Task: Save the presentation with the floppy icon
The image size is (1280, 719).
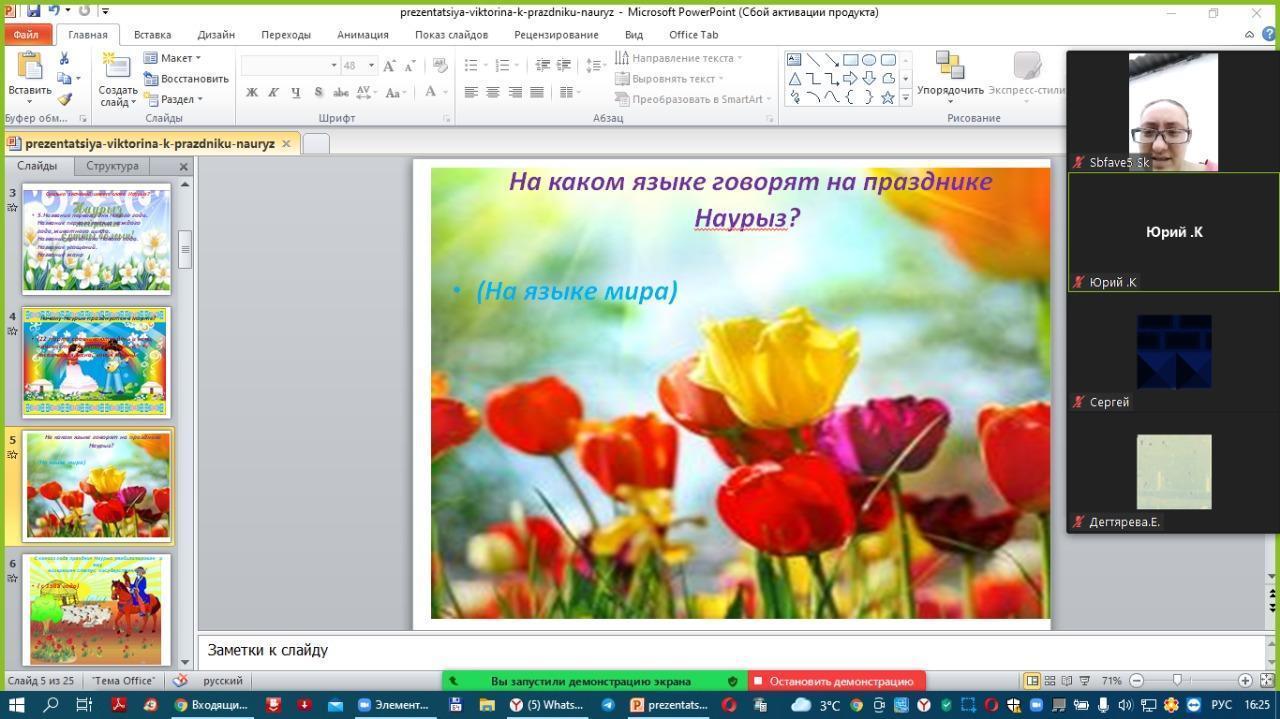Action: (x=34, y=11)
